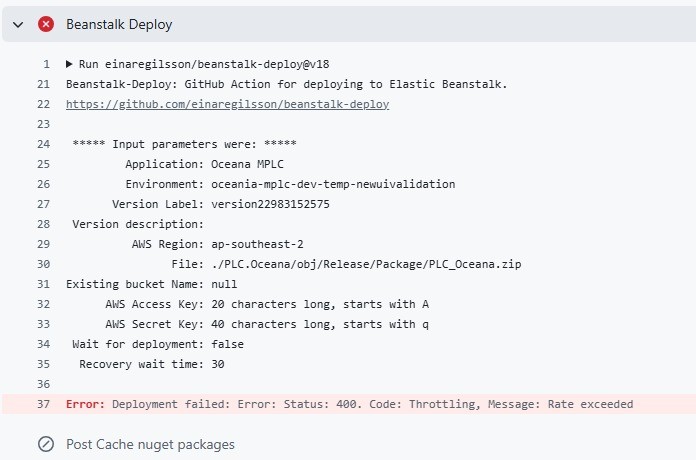This screenshot has width=696, height=460.
Task: Click line number 26 for Environment
Action: [44, 184]
